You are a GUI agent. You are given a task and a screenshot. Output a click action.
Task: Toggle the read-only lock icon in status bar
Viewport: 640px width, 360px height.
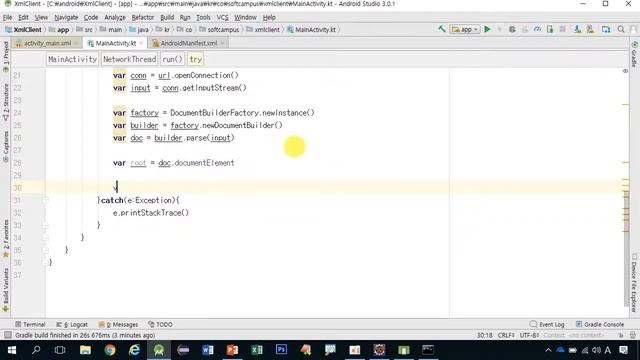coord(621,335)
